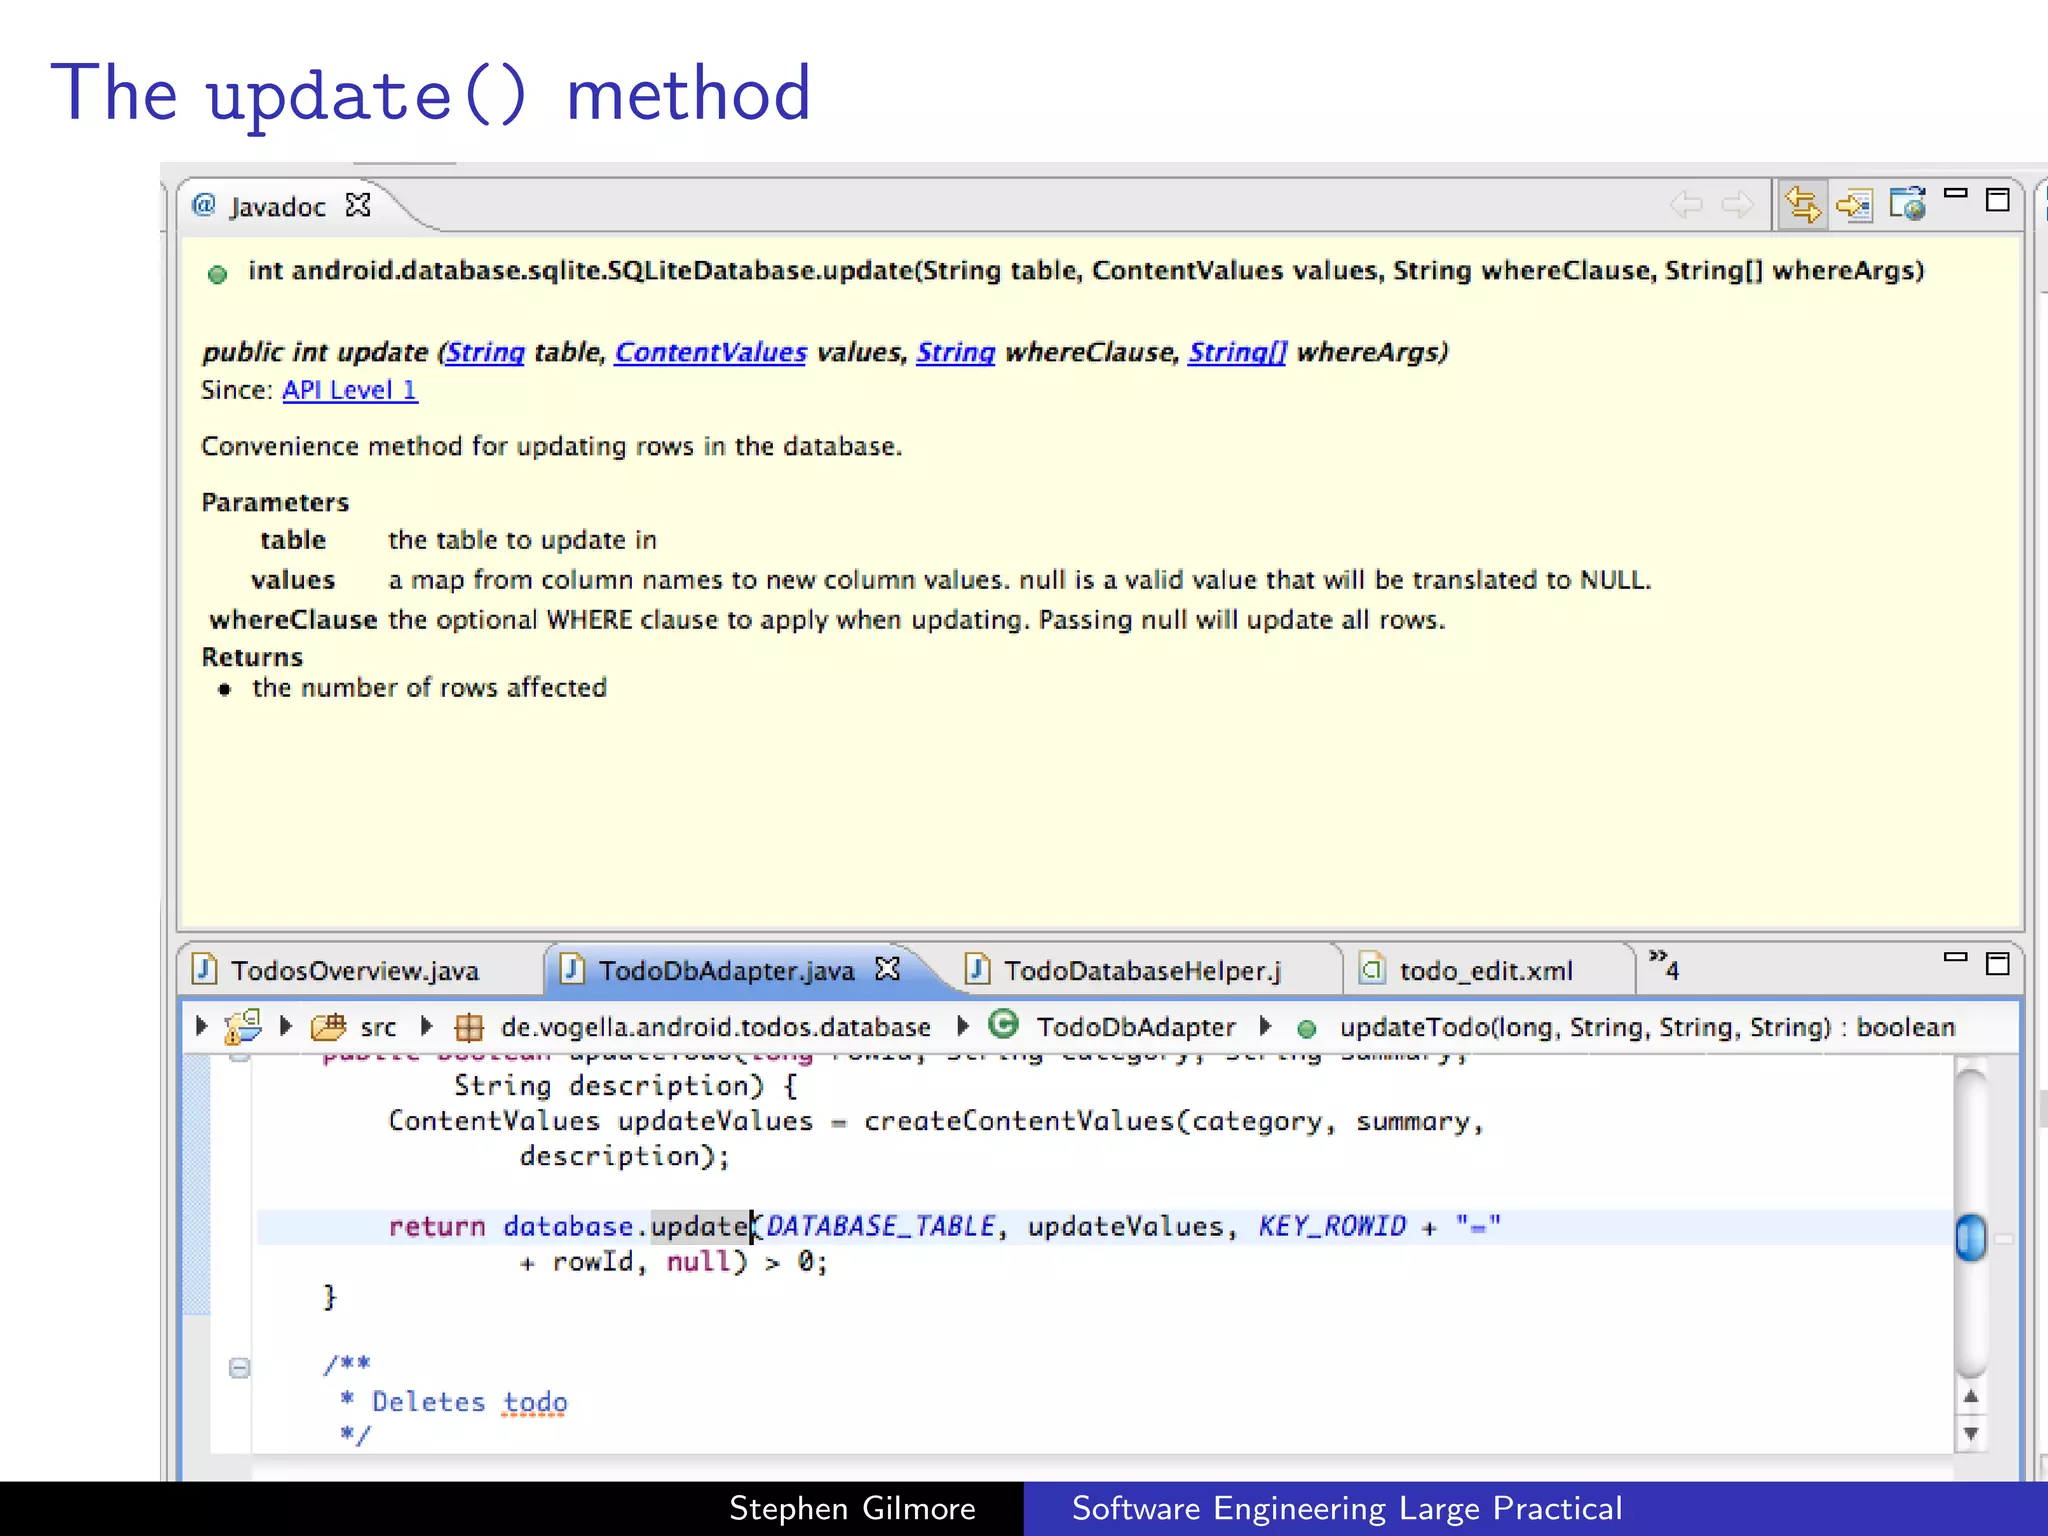Collapse the Deletes todo comment fold
Image resolution: width=2048 pixels, height=1536 pixels.
[239, 1367]
